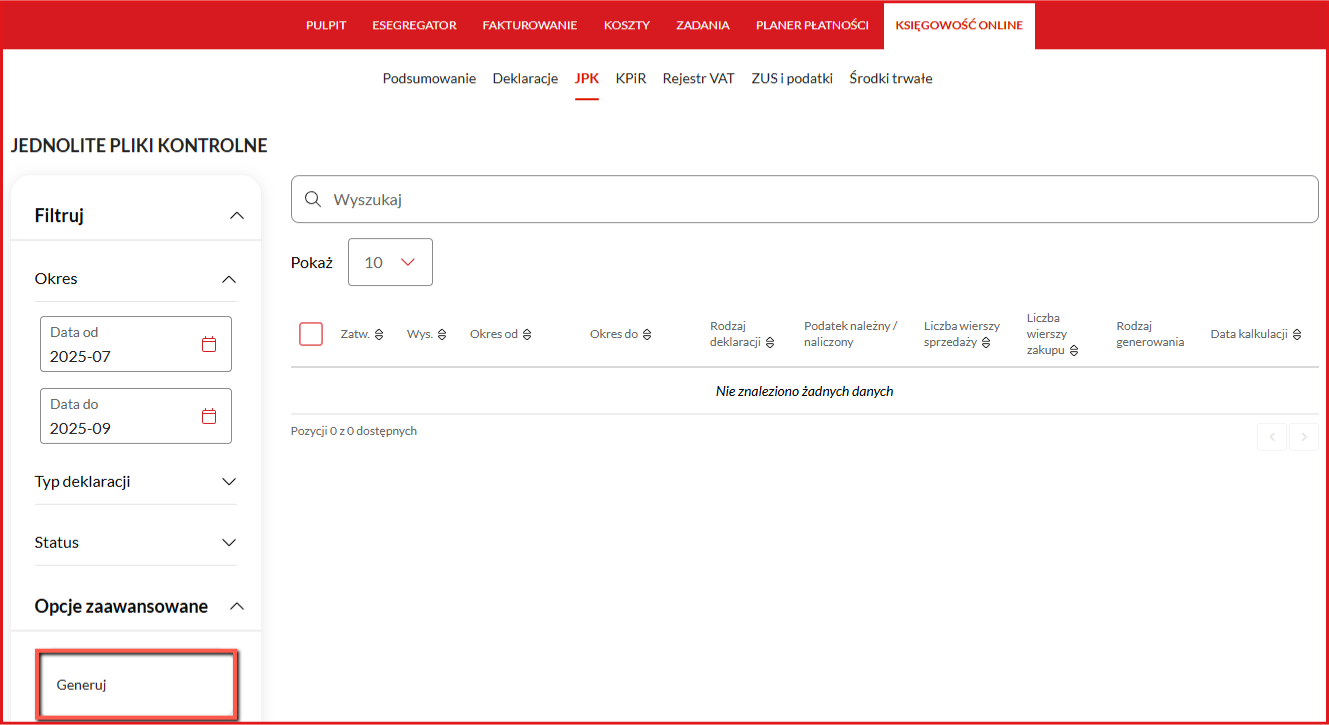Select the Księgowość online tab

[x=959, y=25]
